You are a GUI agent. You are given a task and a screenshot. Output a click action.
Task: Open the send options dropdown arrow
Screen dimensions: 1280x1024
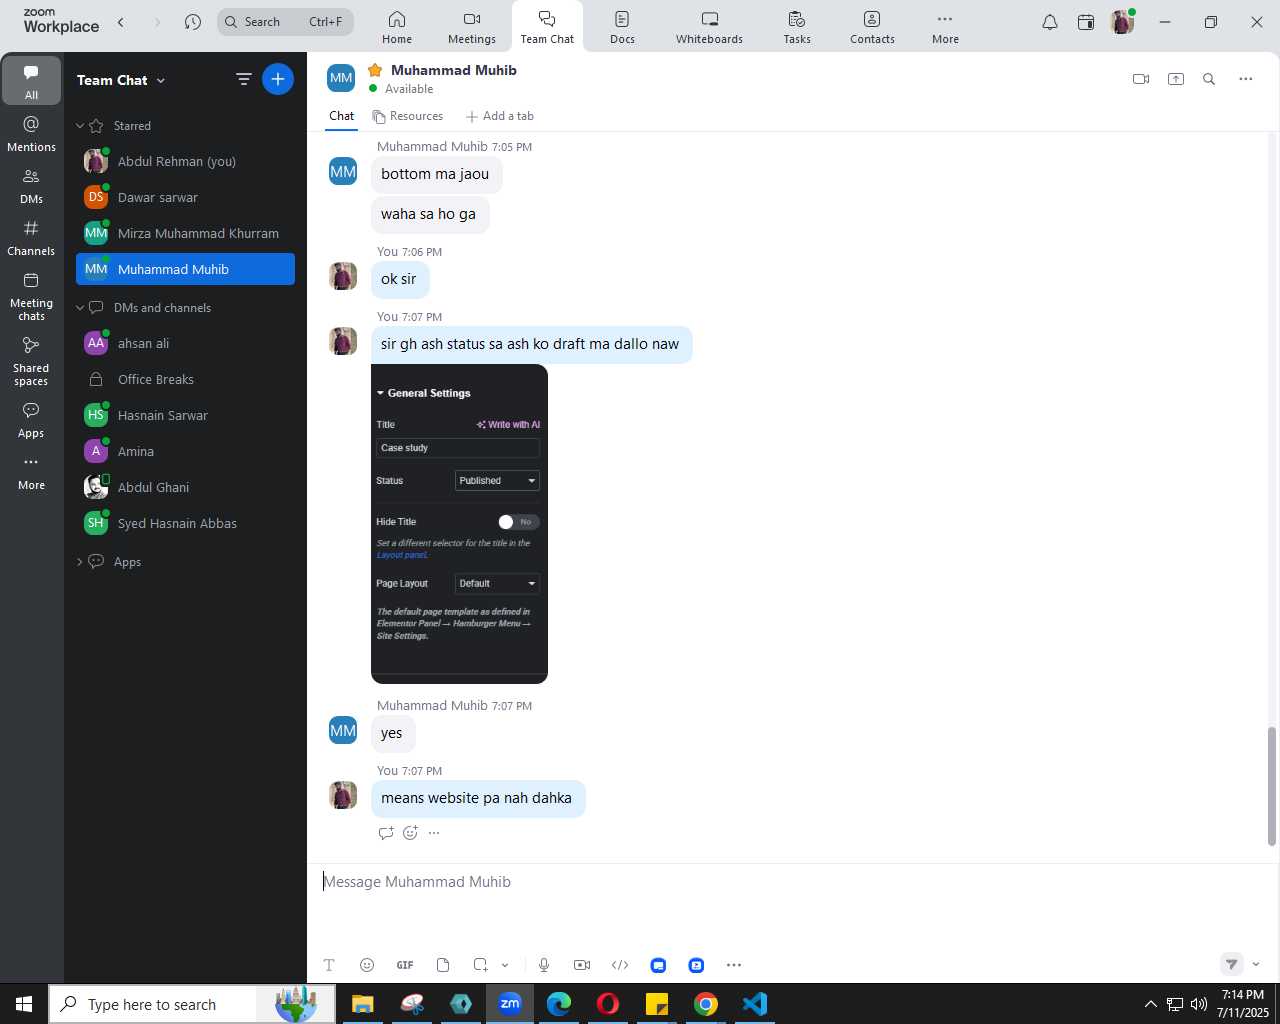point(1256,965)
